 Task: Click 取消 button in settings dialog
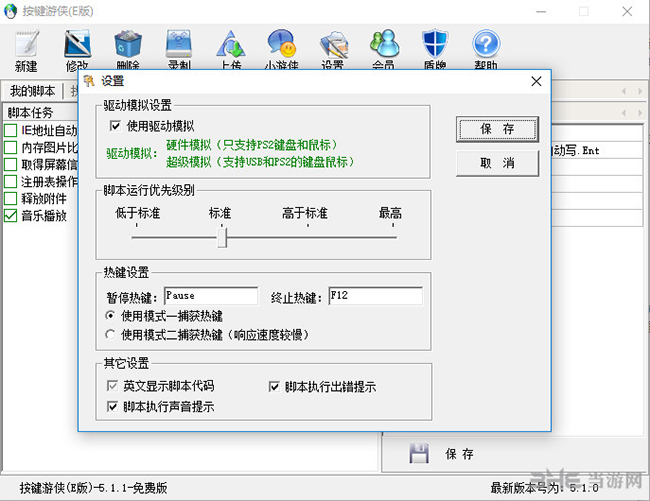tap(497, 163)
